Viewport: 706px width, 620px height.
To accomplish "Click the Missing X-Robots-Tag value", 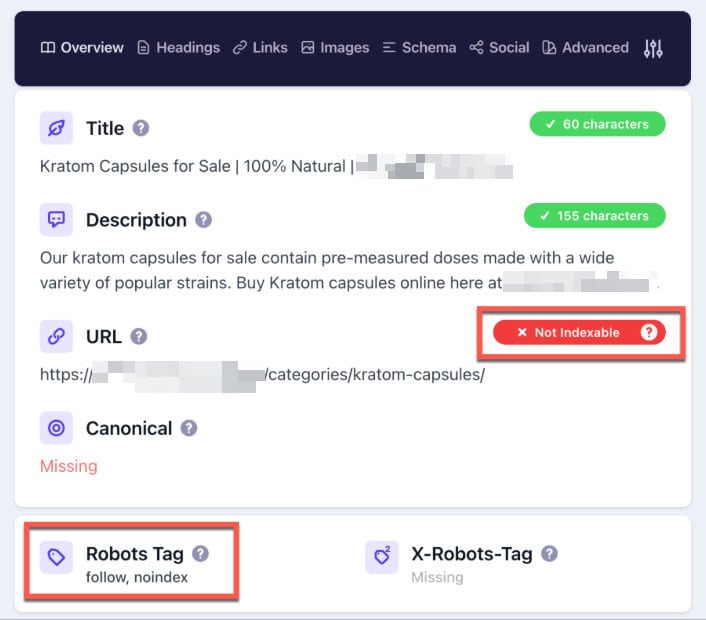I will 437,577.
